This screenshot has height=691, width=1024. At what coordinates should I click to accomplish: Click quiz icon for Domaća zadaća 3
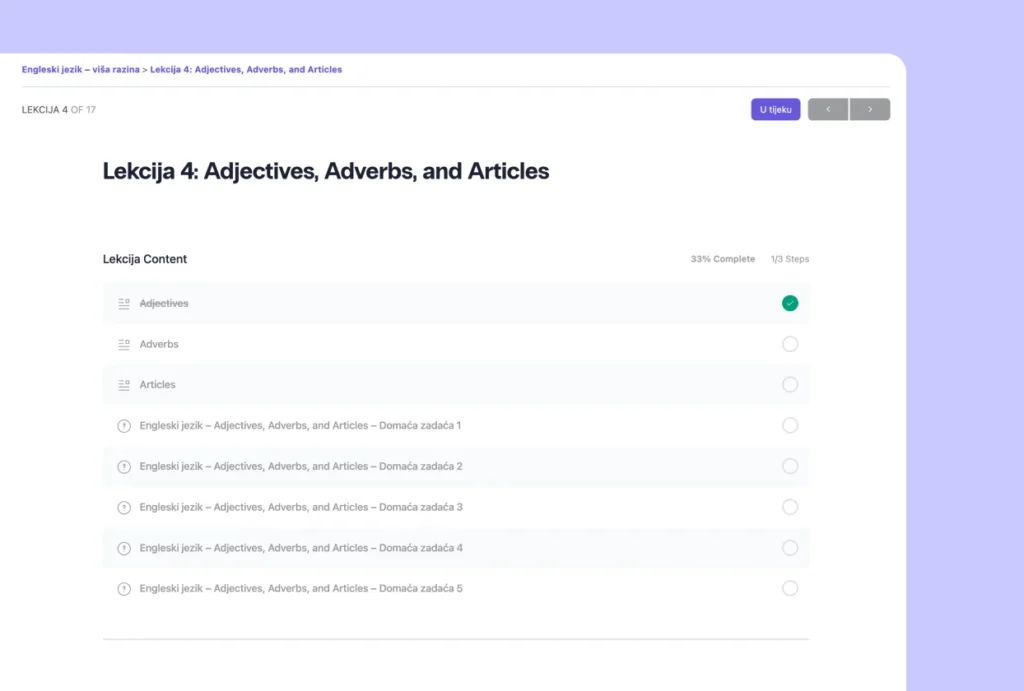(124, 507)
